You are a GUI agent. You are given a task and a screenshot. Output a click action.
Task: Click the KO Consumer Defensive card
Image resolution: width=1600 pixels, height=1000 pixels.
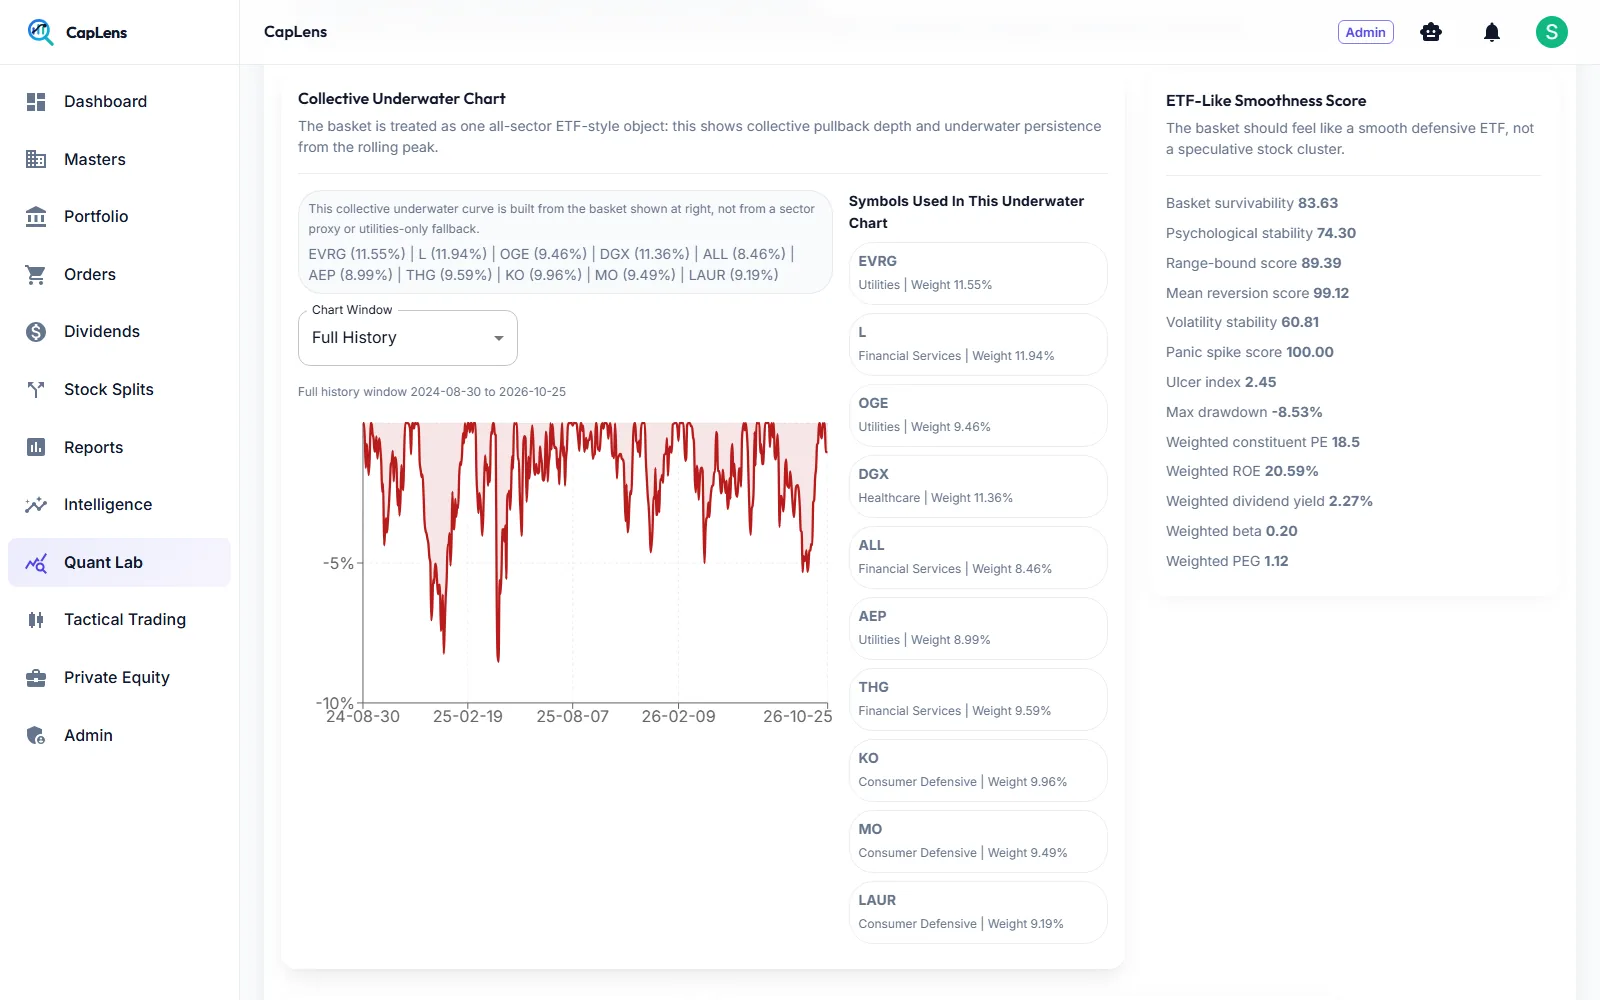(x=978, y=770)
